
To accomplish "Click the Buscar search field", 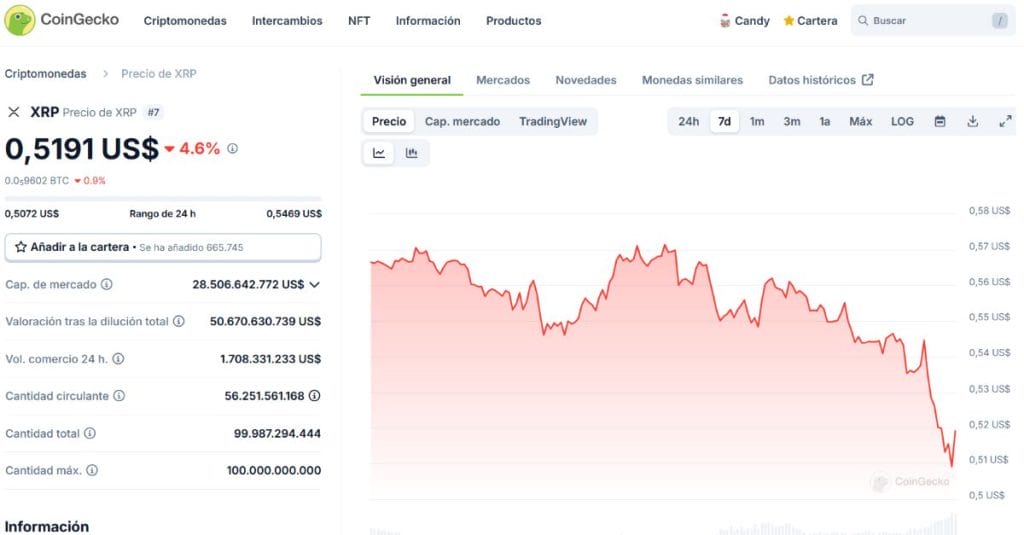I will pyautogui.click(x=933, y=21).
